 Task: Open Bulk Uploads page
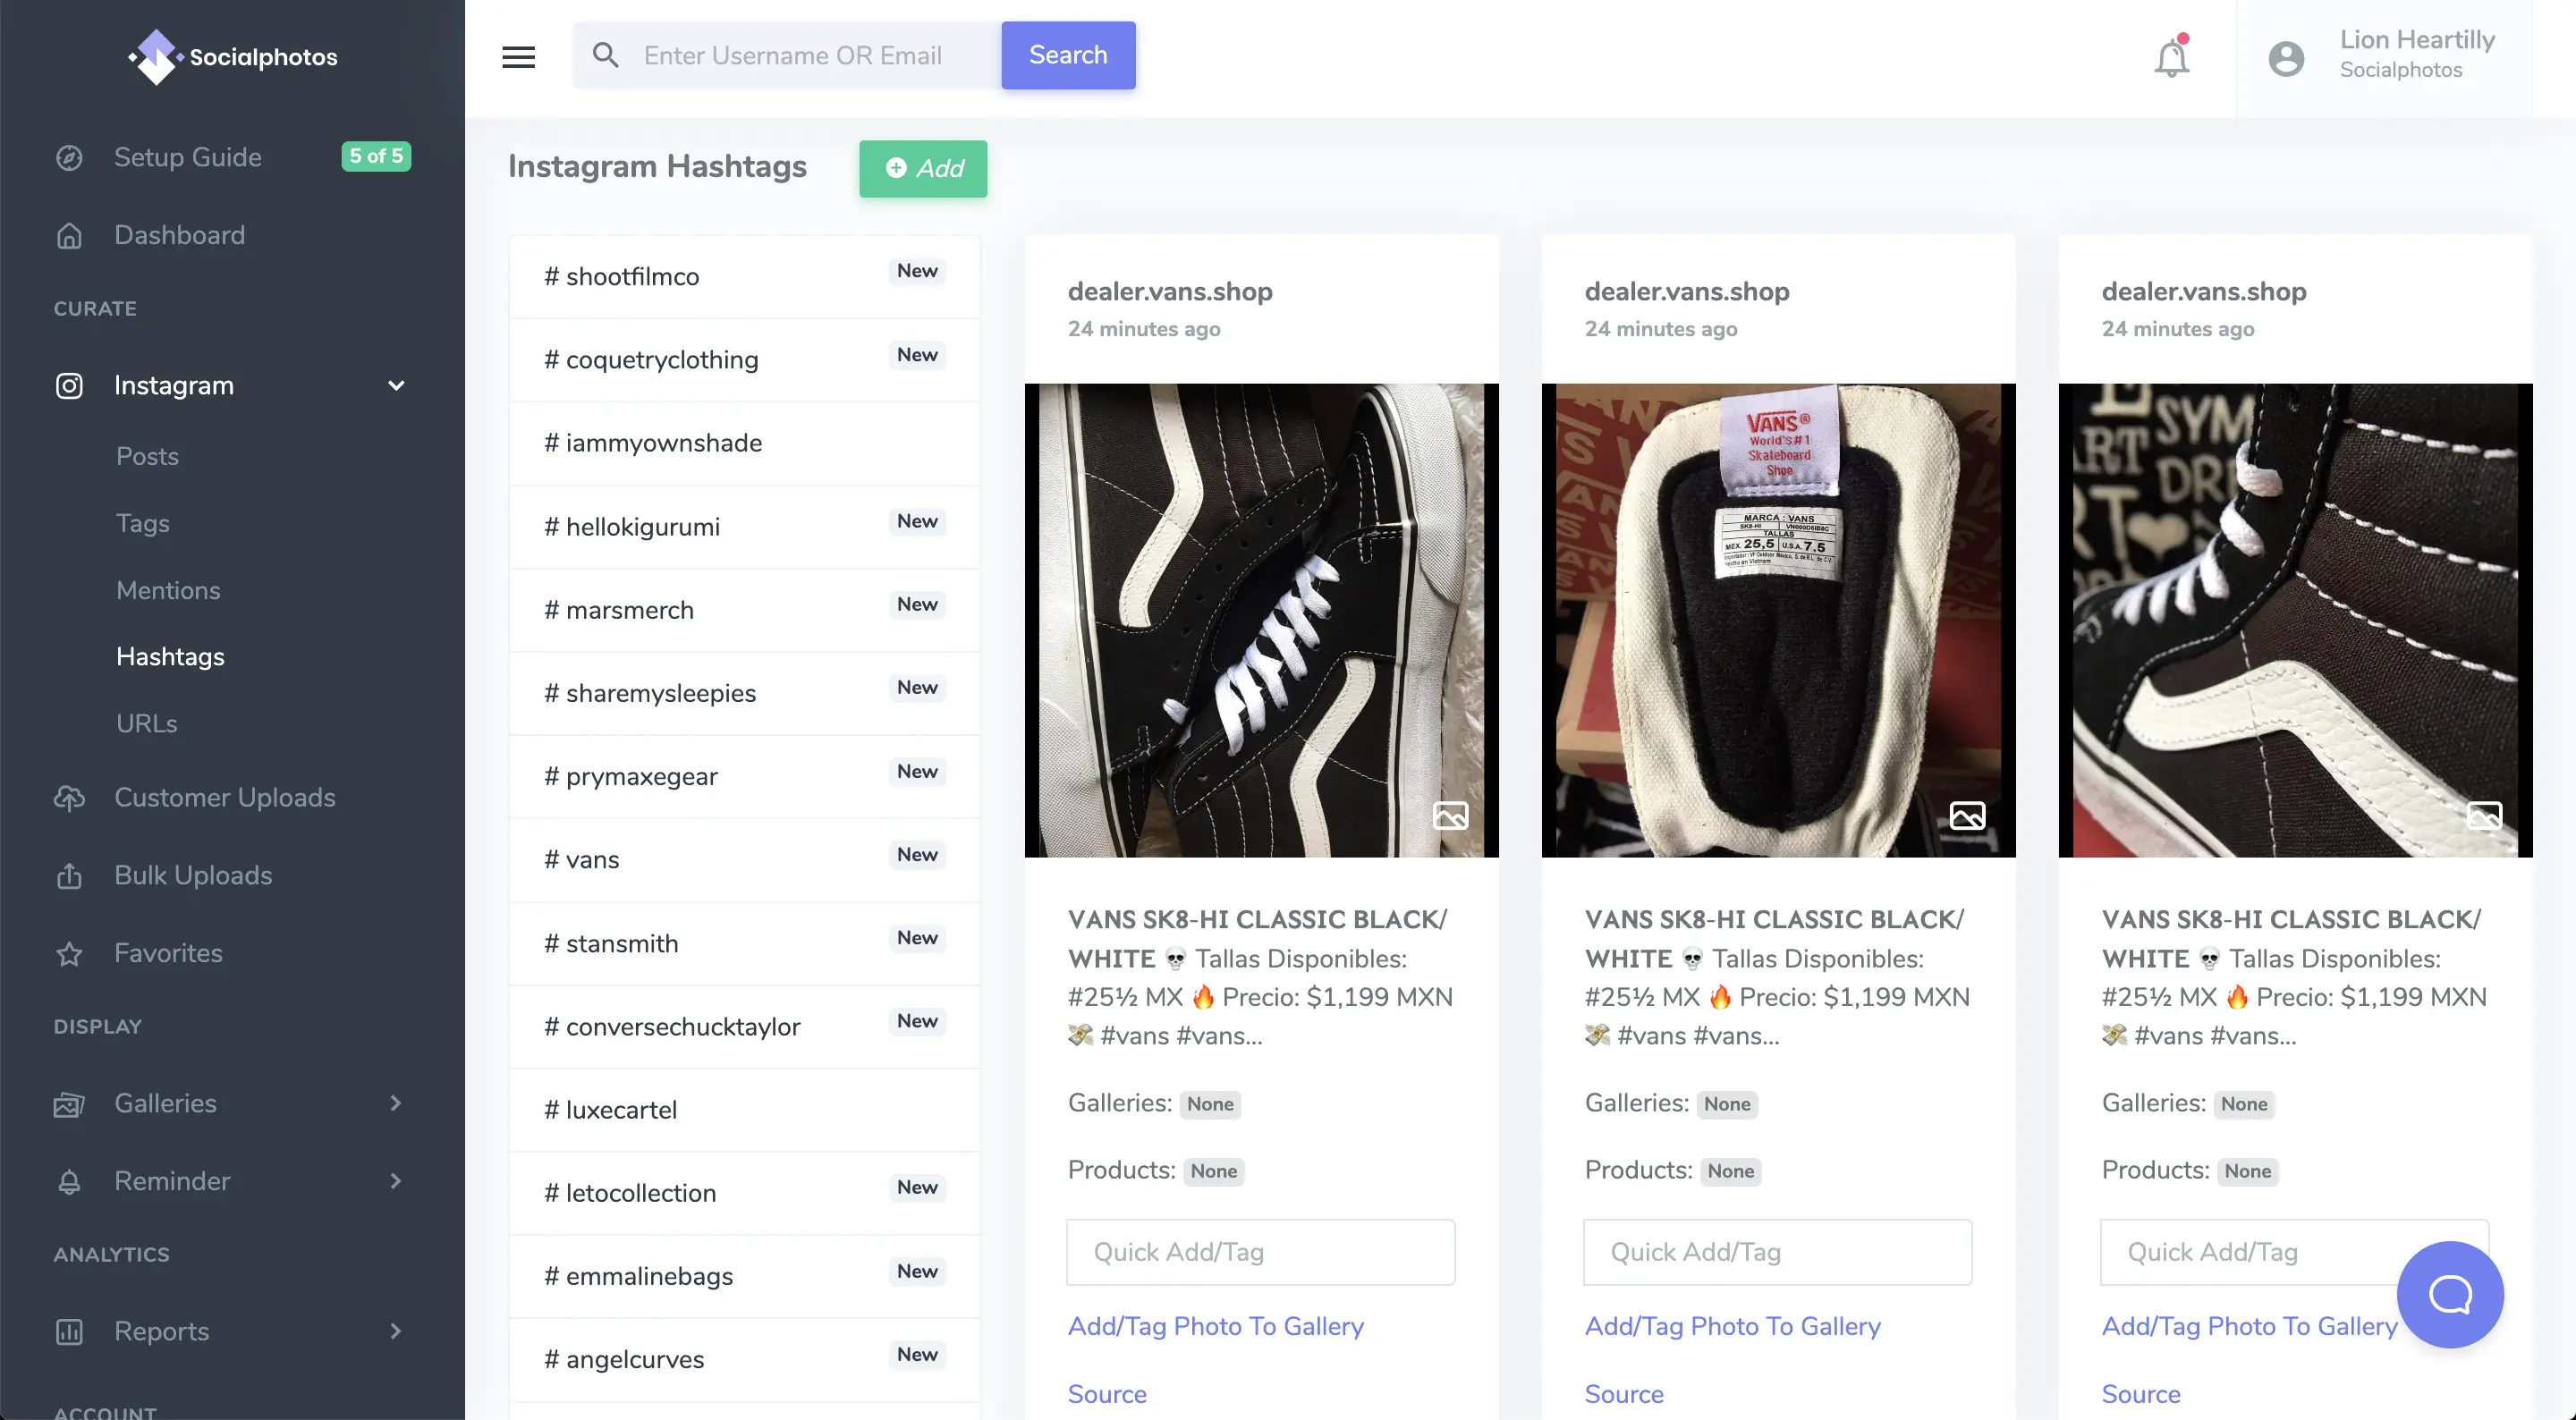(x=193, y=875)
